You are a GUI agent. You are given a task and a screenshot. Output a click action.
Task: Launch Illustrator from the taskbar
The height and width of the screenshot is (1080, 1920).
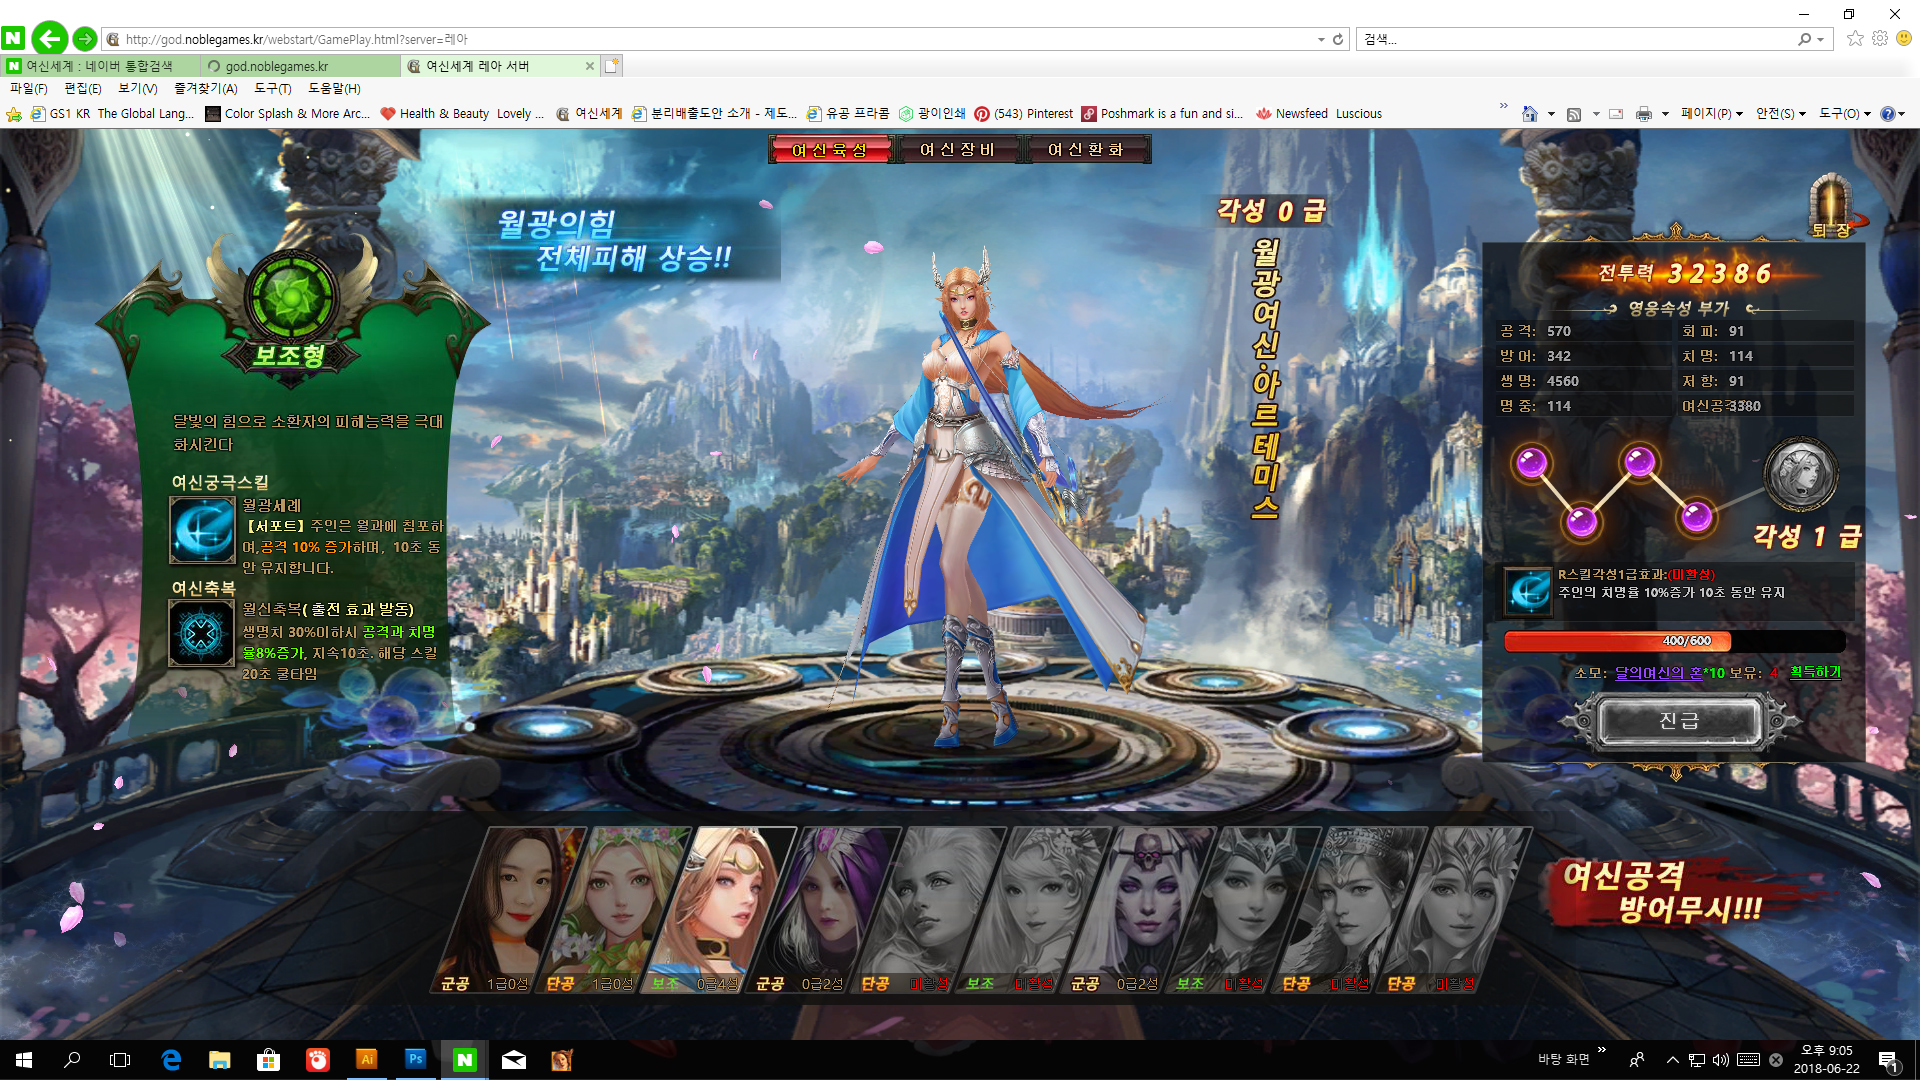(367, 1060)
